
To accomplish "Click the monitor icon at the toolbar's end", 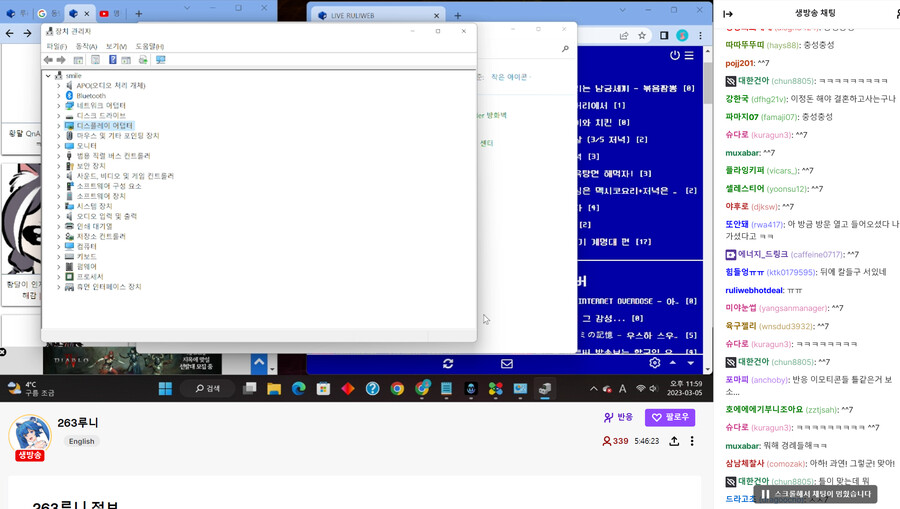I will point(161,60).
